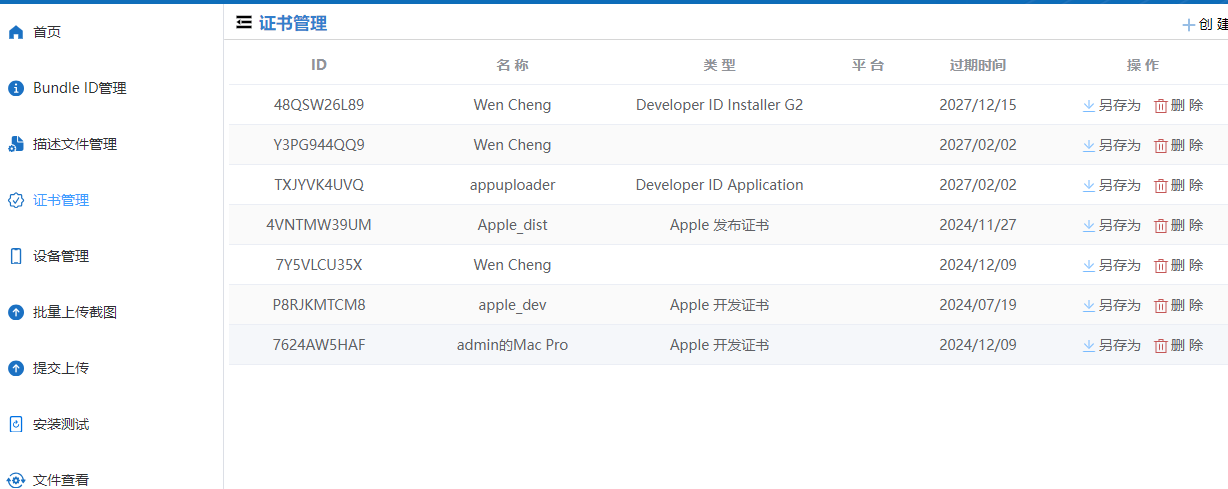Viewport: 1228px width, 489px height.
Task: Click the 过期时间 column header
Action: (x=978, y=65)
